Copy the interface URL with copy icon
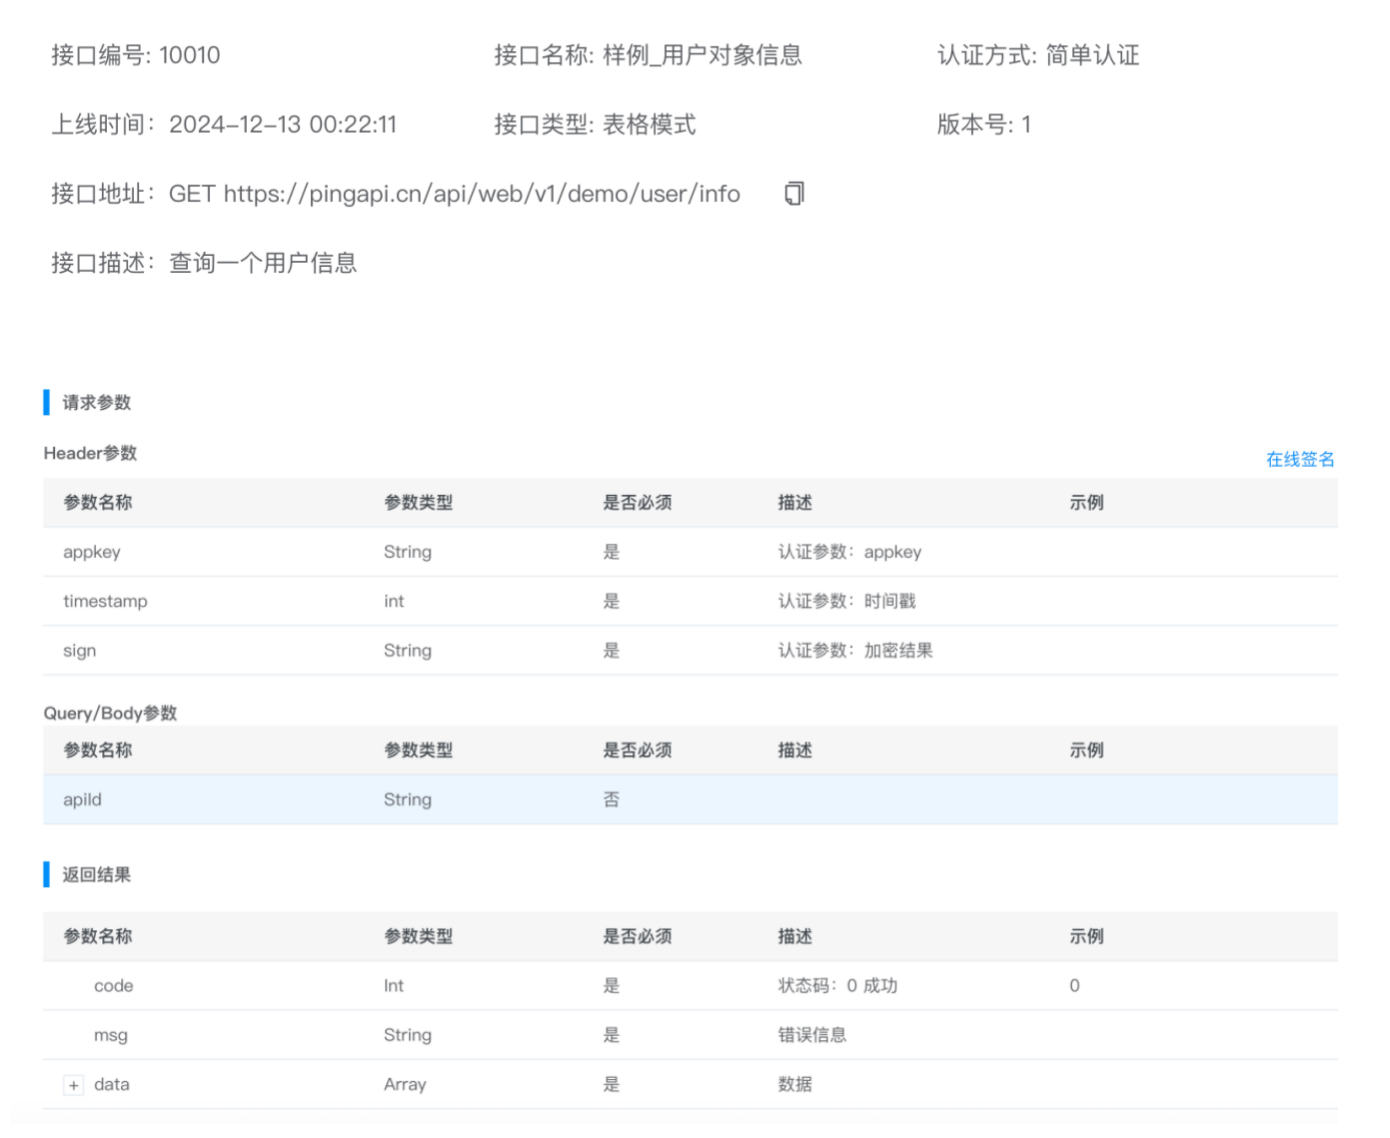1390x1138 pixels. pos(794,193)
